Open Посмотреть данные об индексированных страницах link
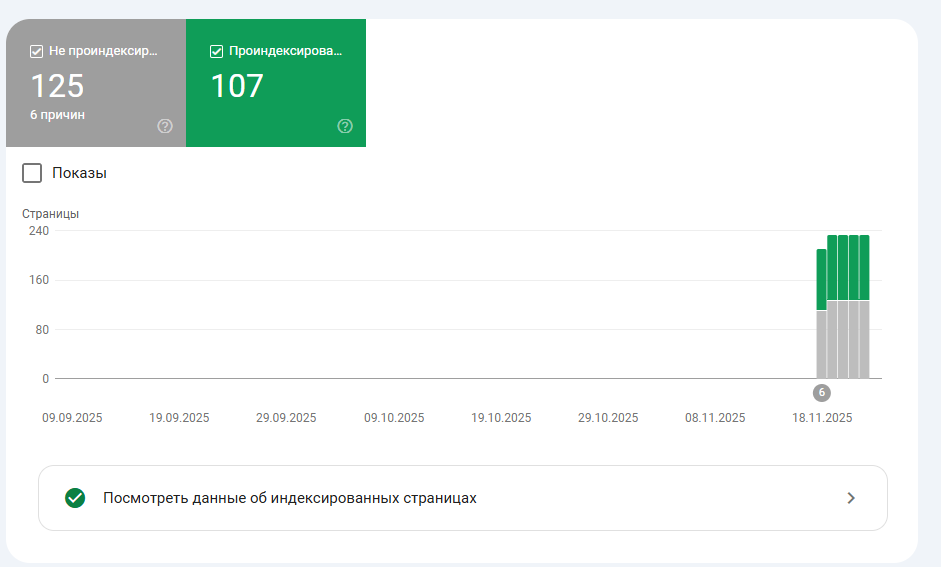Screen dimensions: 941x567 pyautogui.click(x=290, y=498)
